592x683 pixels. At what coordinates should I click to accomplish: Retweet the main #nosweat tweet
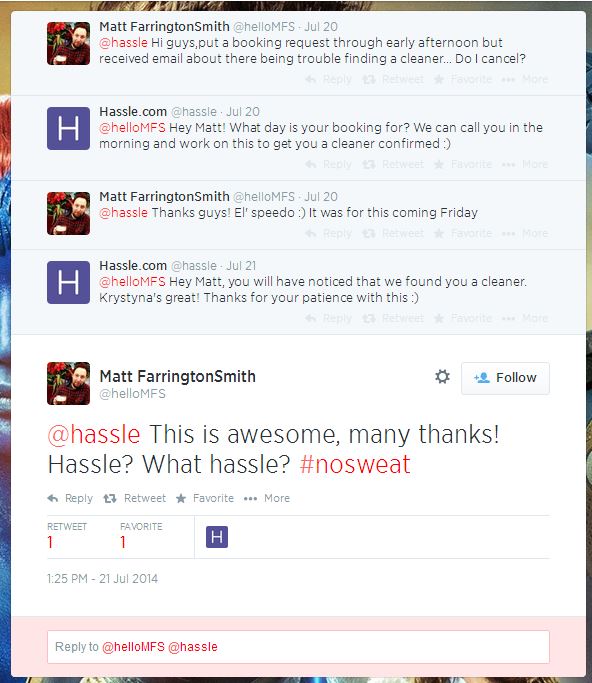pos(135,498)
